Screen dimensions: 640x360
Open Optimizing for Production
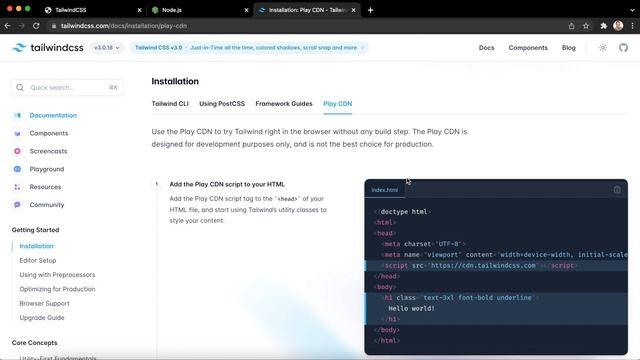tap(57, 289)
